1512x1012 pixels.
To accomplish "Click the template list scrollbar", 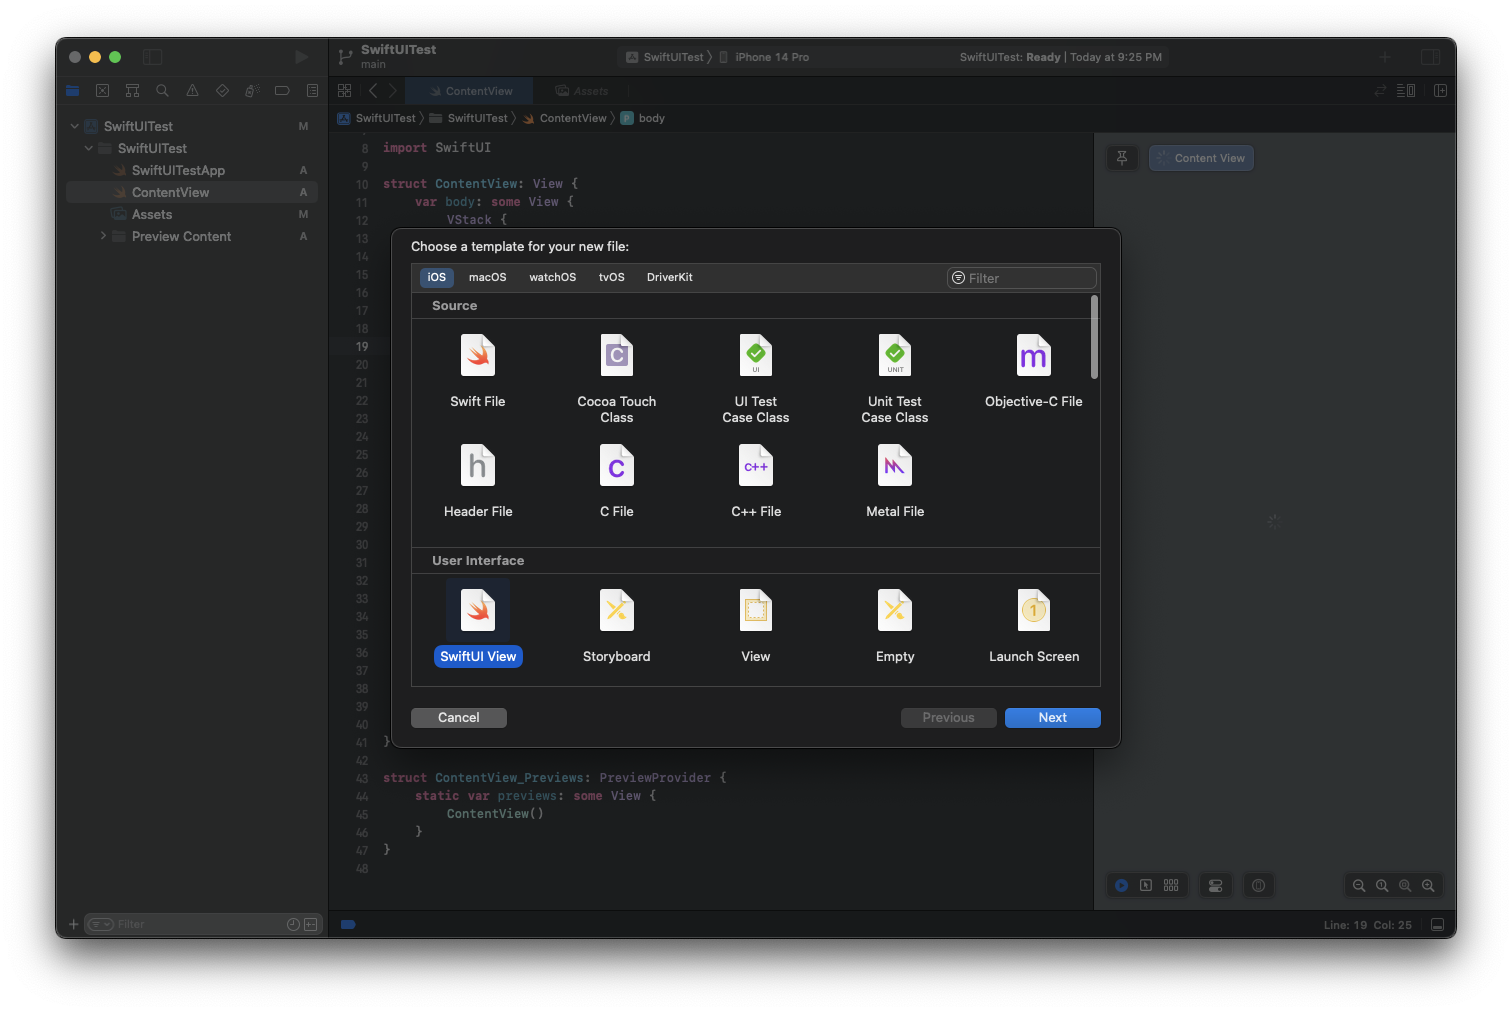I will pyautogui.click(x=1094, y=337).
